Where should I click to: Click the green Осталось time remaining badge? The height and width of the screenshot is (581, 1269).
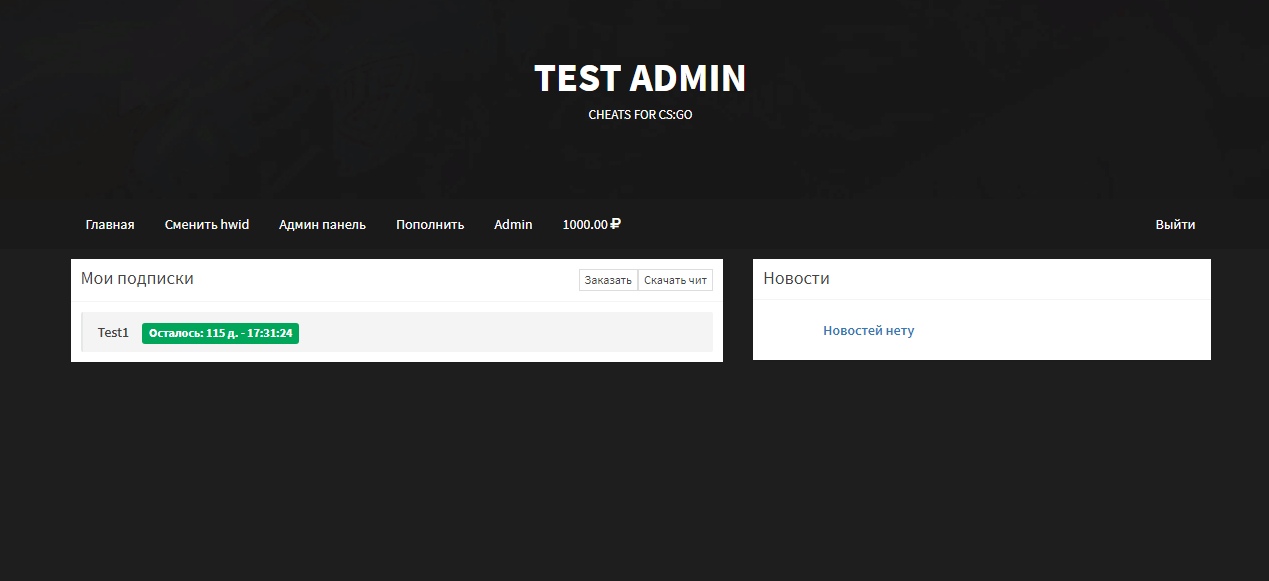pos(220,333)
